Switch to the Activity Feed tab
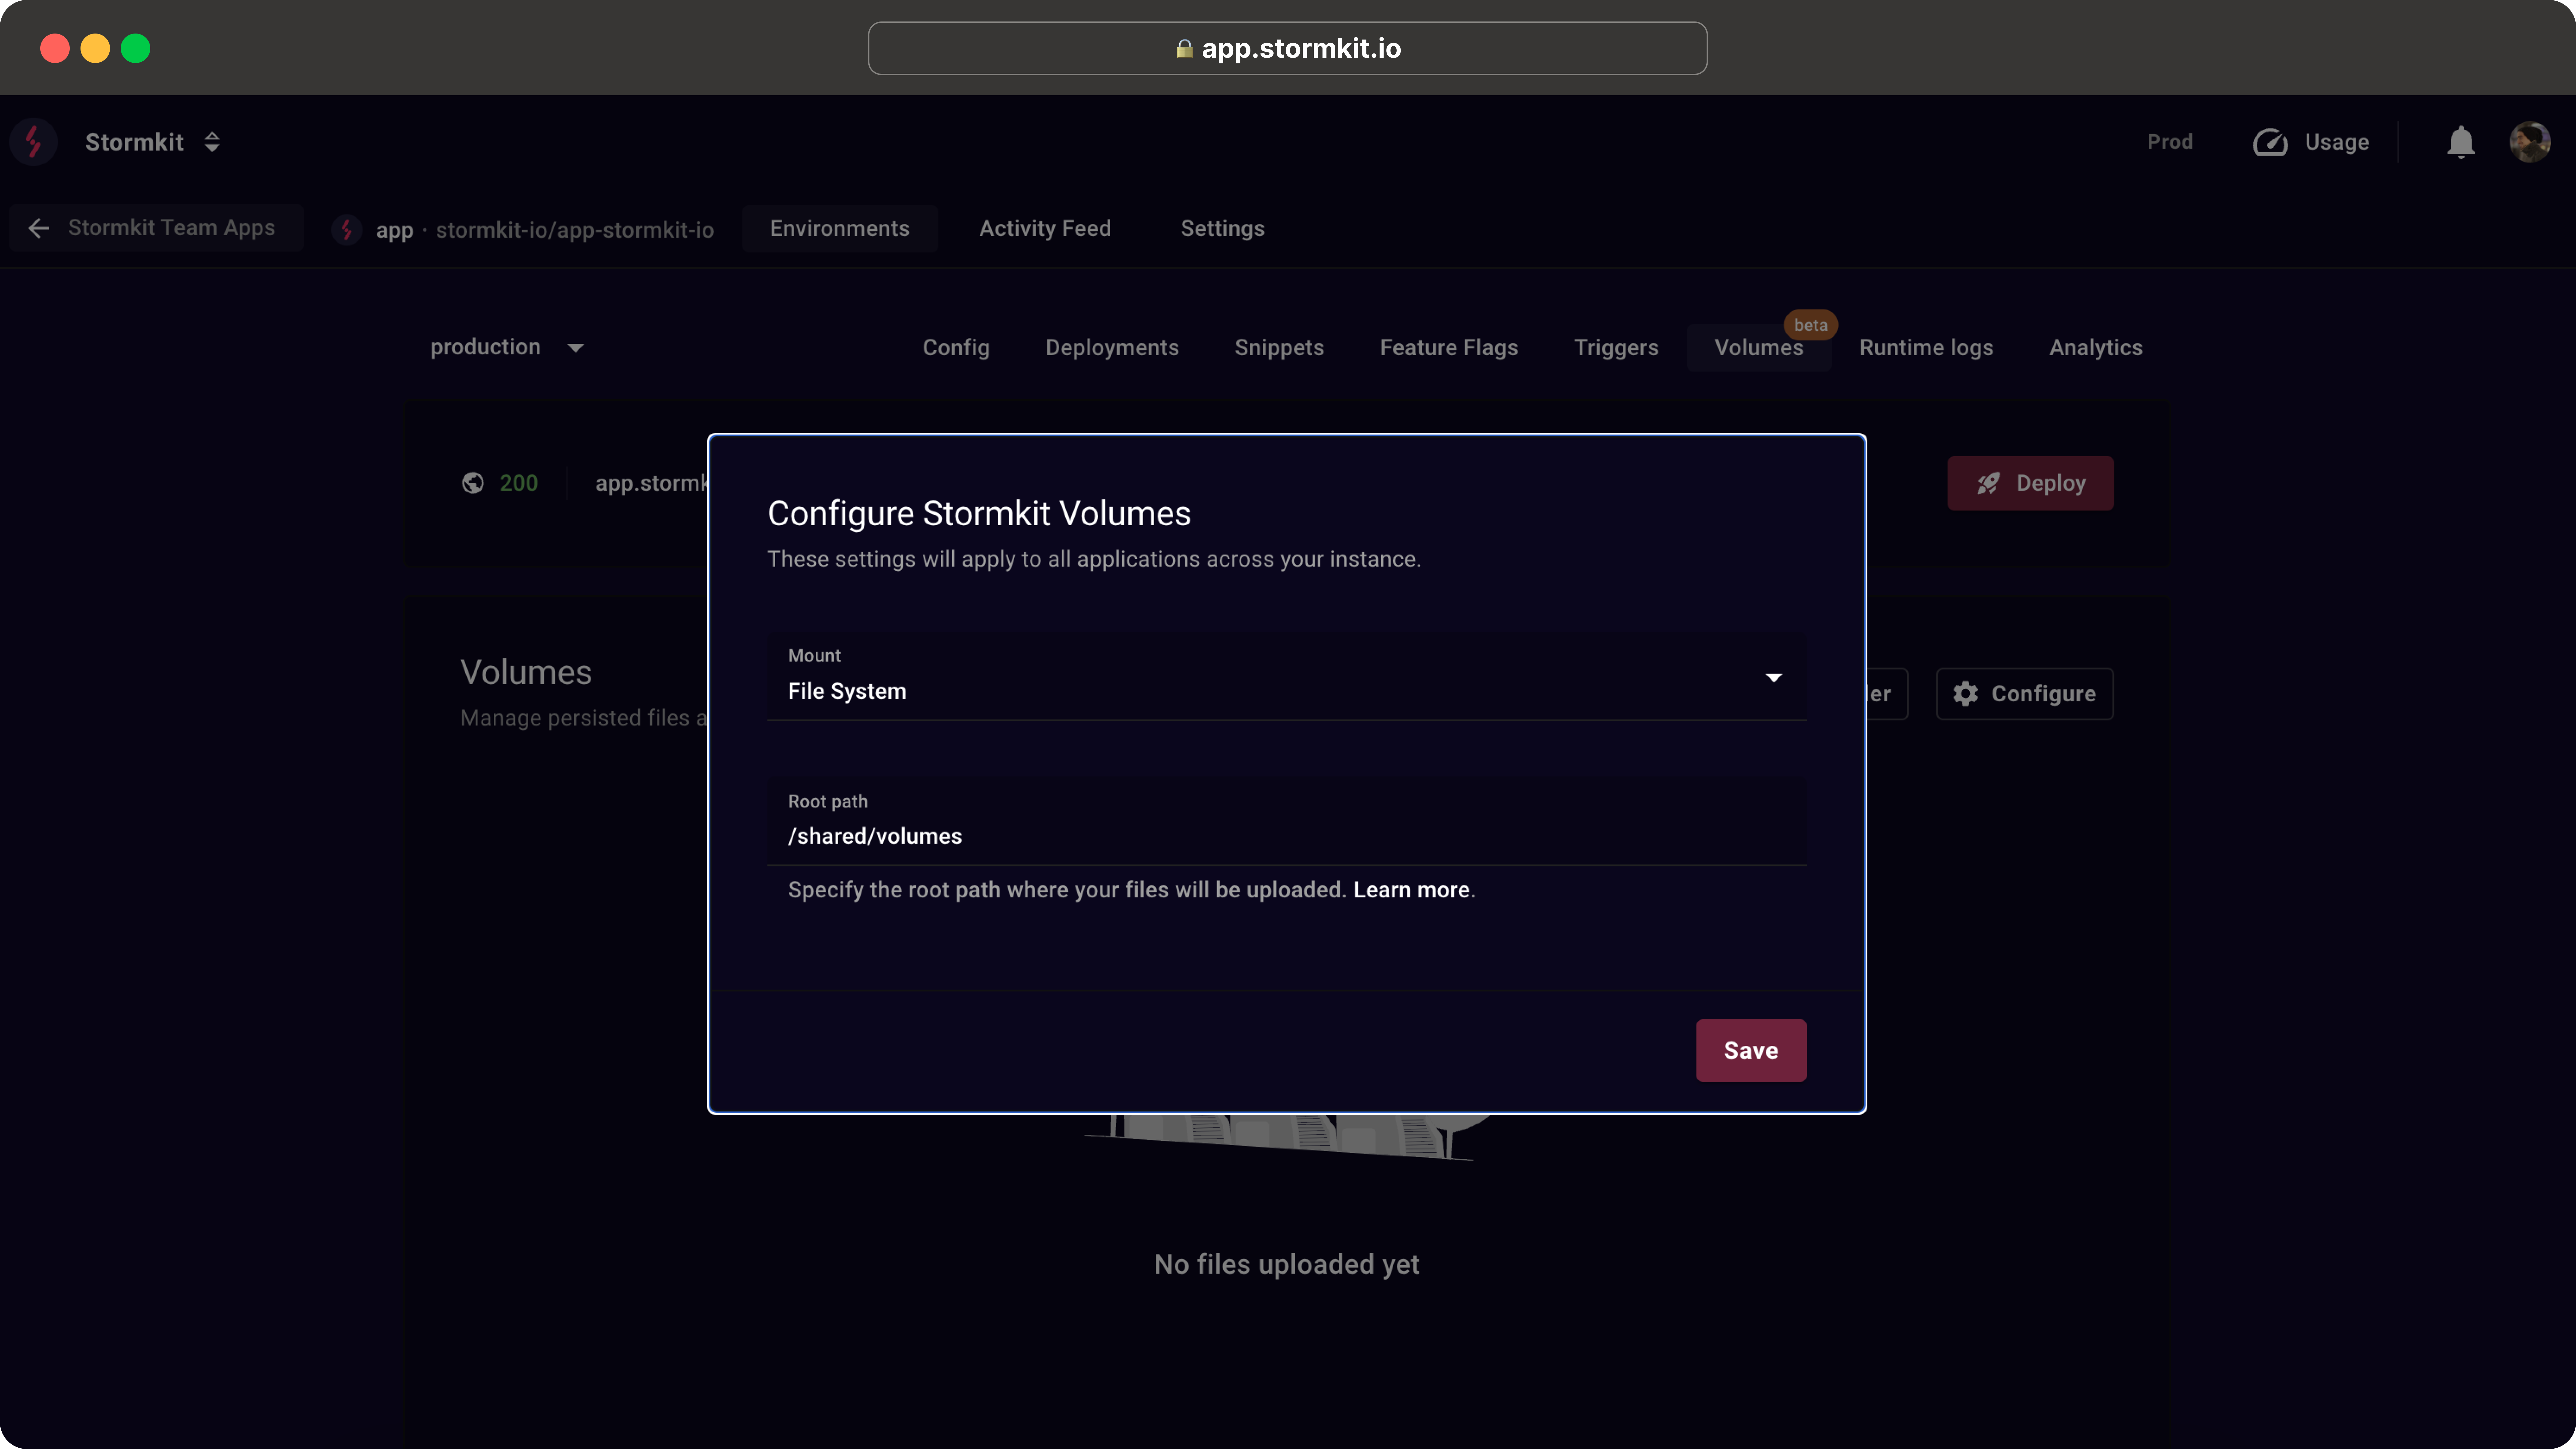This screenshot has height=1449, width=2576. pyautogui.click(x=1045, y=226)
